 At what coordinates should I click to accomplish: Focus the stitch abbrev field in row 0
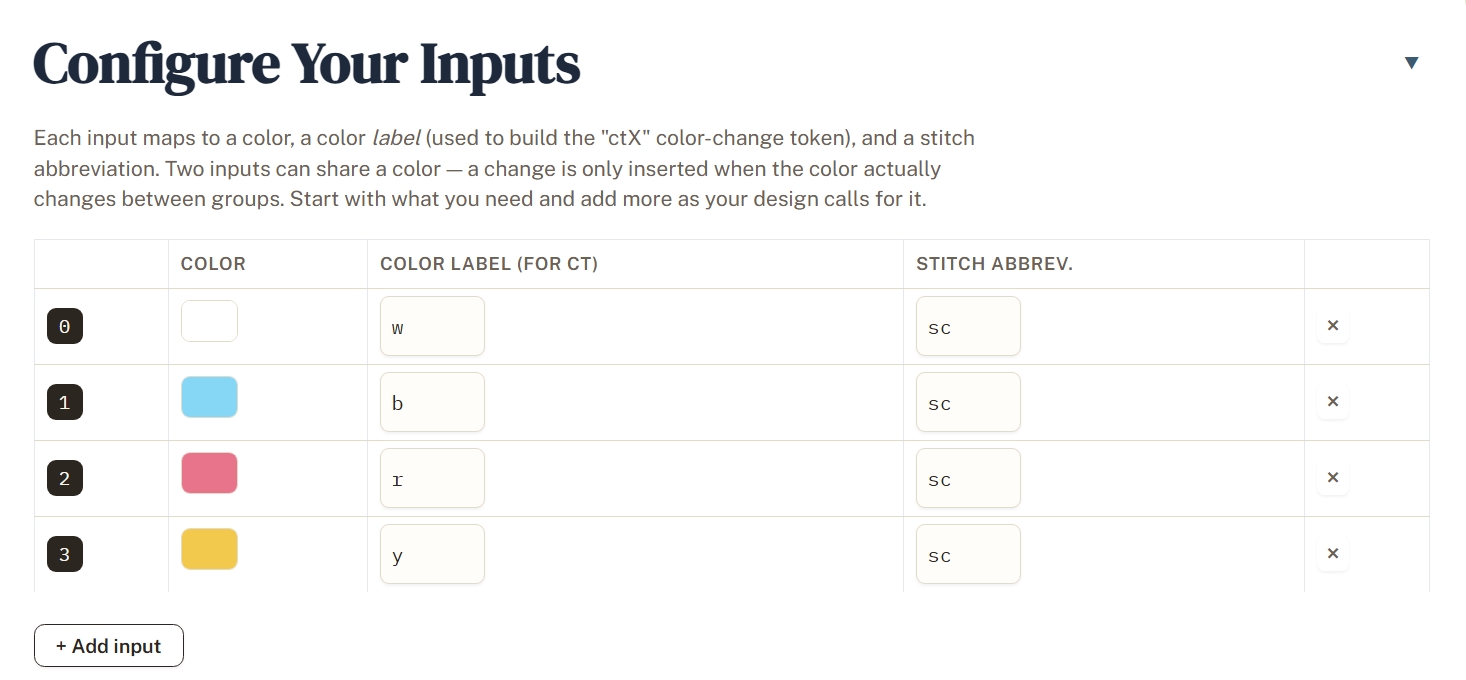[x=968, y=326]
